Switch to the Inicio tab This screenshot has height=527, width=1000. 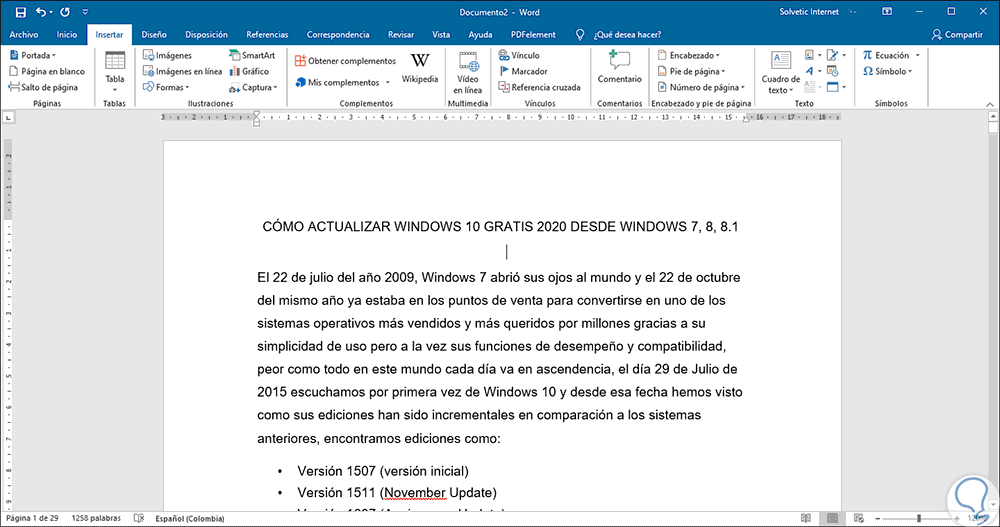(66, 34)
